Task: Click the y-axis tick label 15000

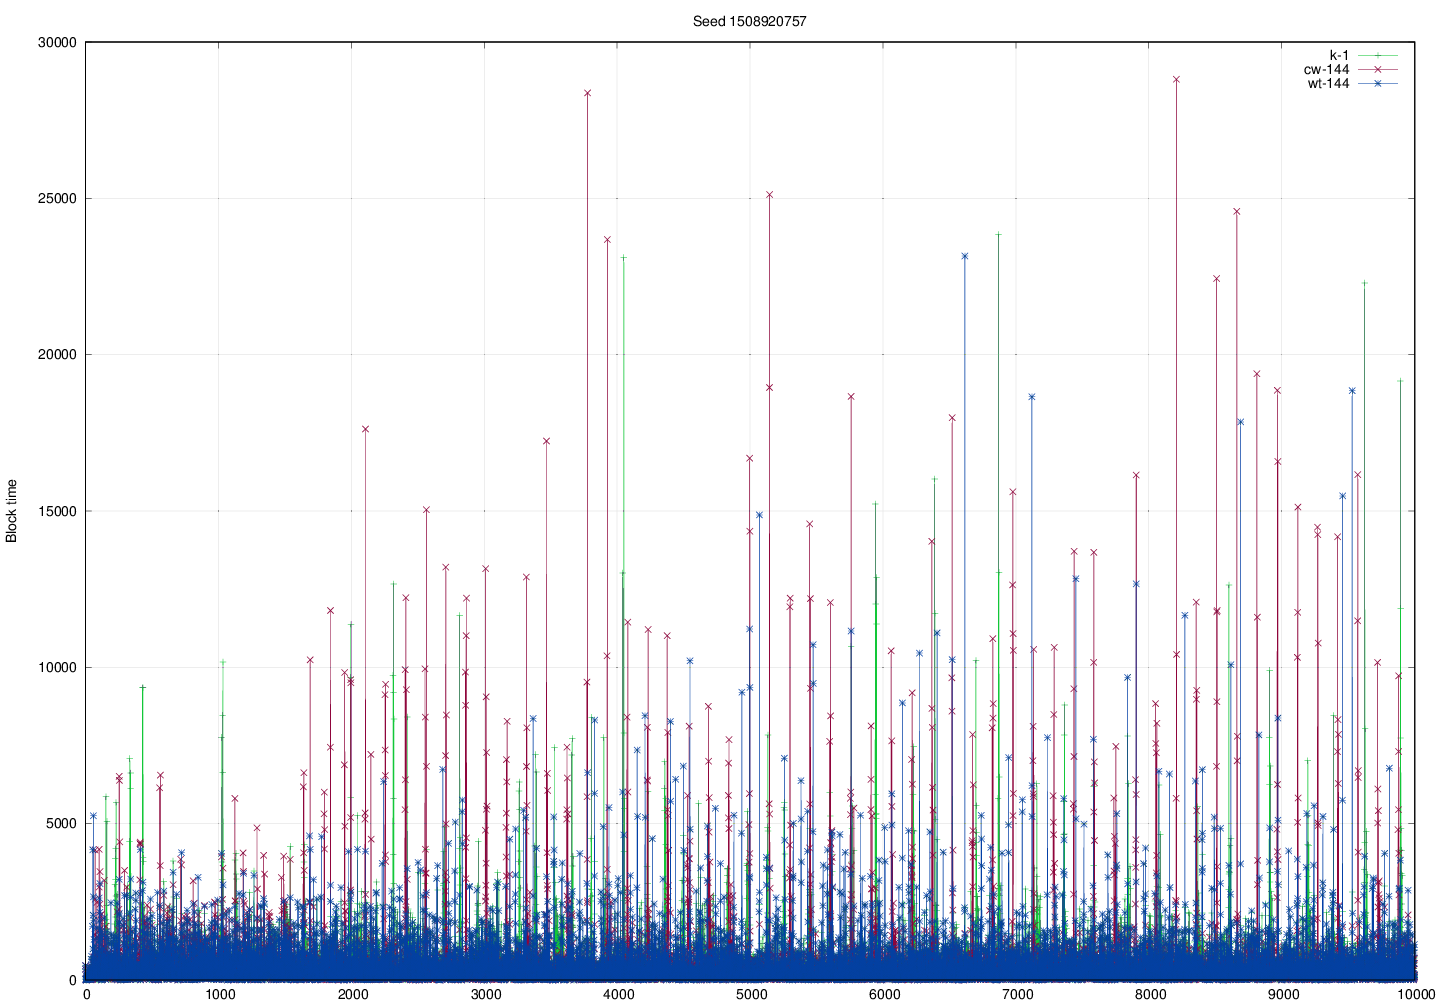Action: 57,511
